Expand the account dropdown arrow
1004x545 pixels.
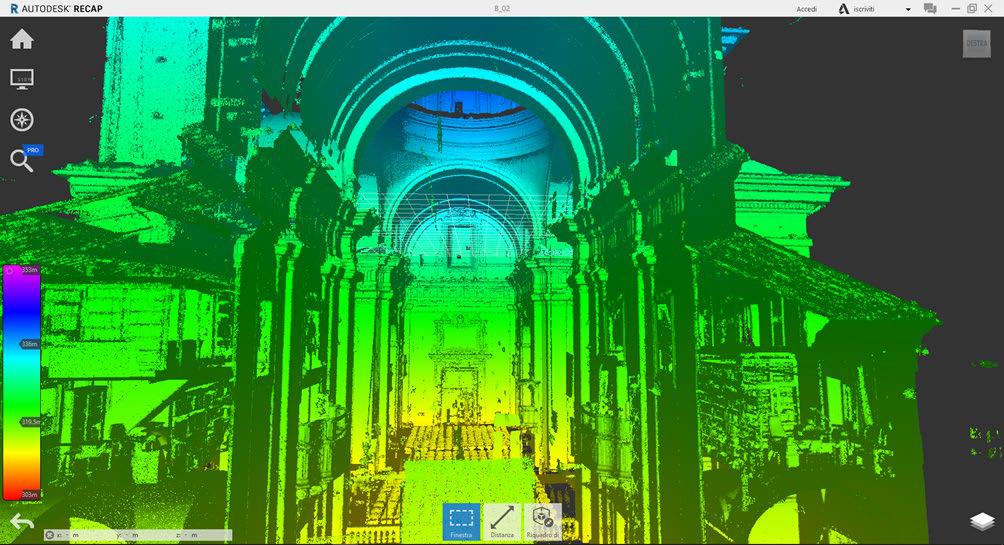click(908, 9)
